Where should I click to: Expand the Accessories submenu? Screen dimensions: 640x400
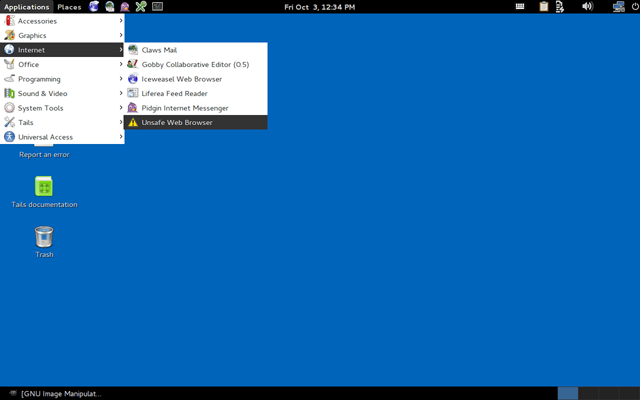(x=62, y=21)
